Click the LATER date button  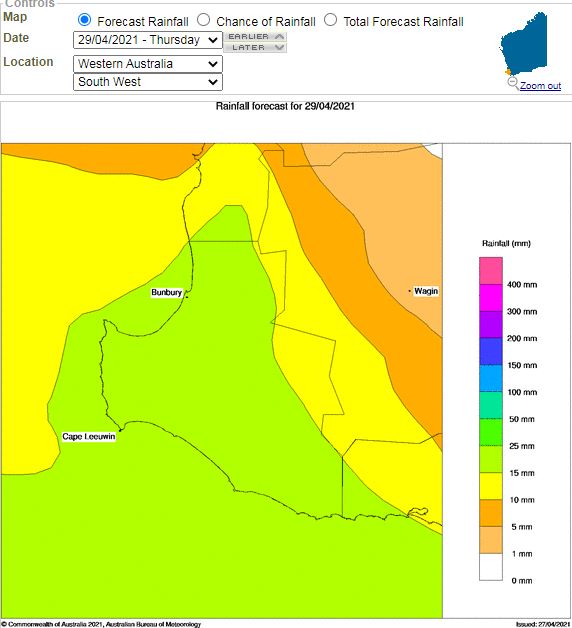coord(255,47)
